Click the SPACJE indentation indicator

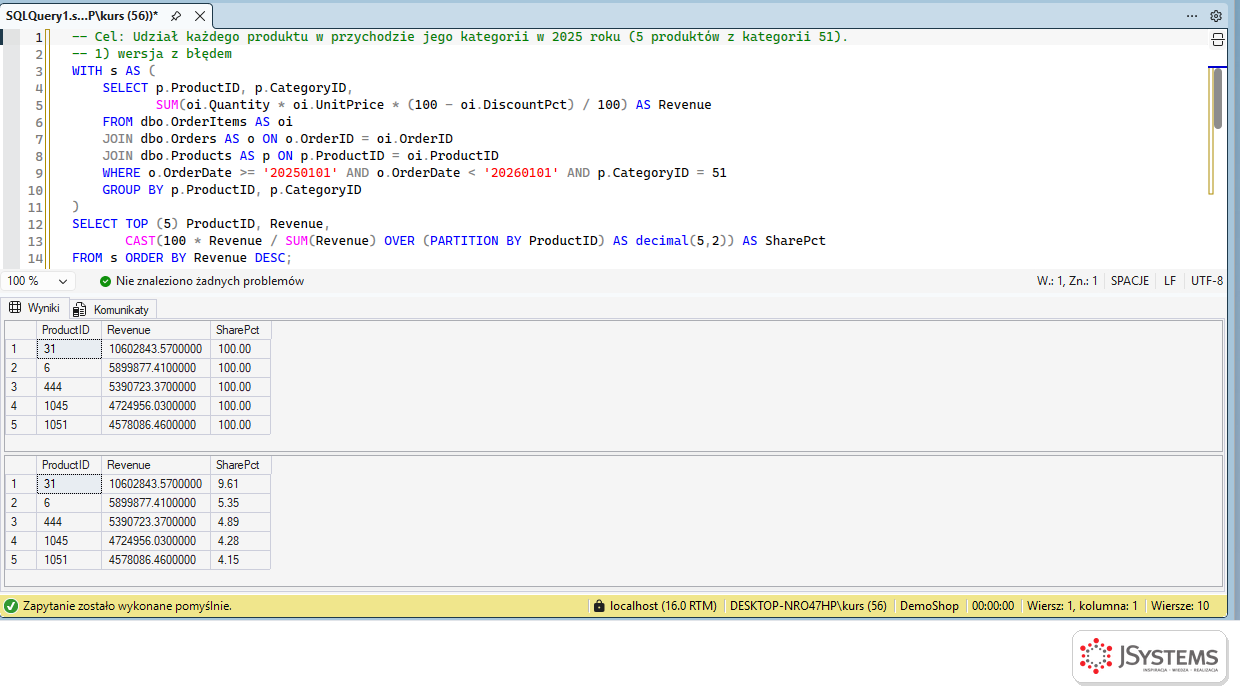click(1130, 281)
